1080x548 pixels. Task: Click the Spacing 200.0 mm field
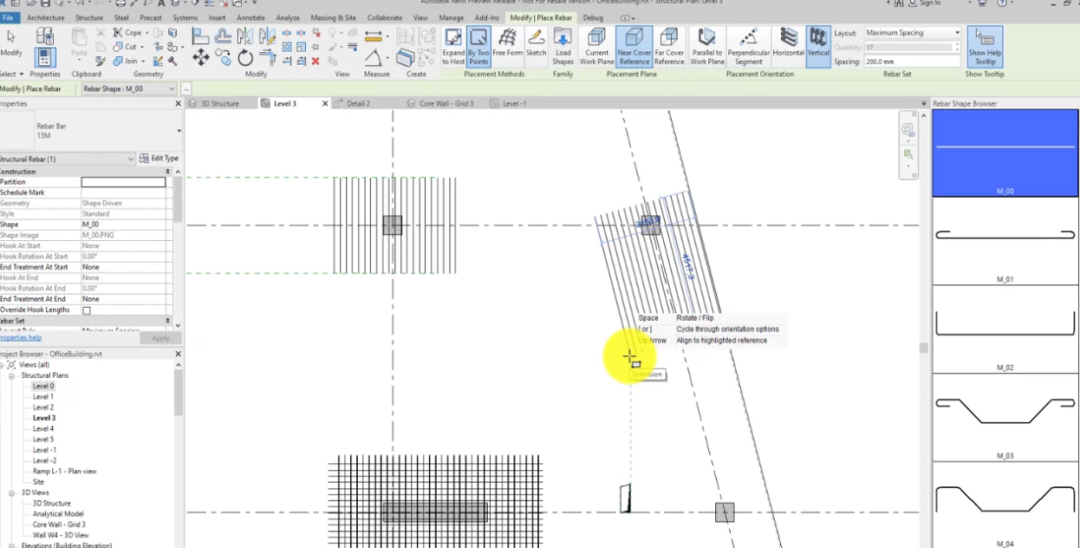[x=912, y=61]
